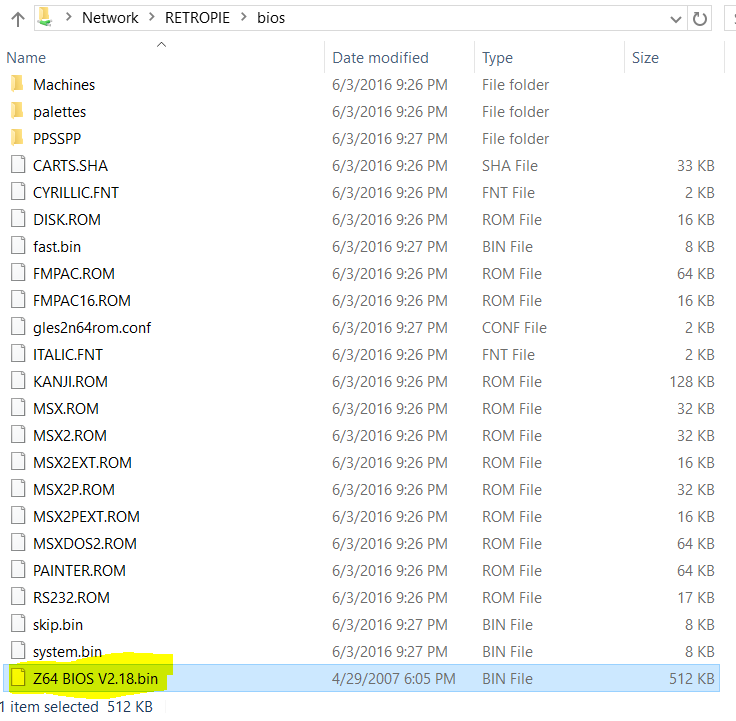
Task: Click MSX2EXT.ROM file icon
Action: click(x=18, y=462)
